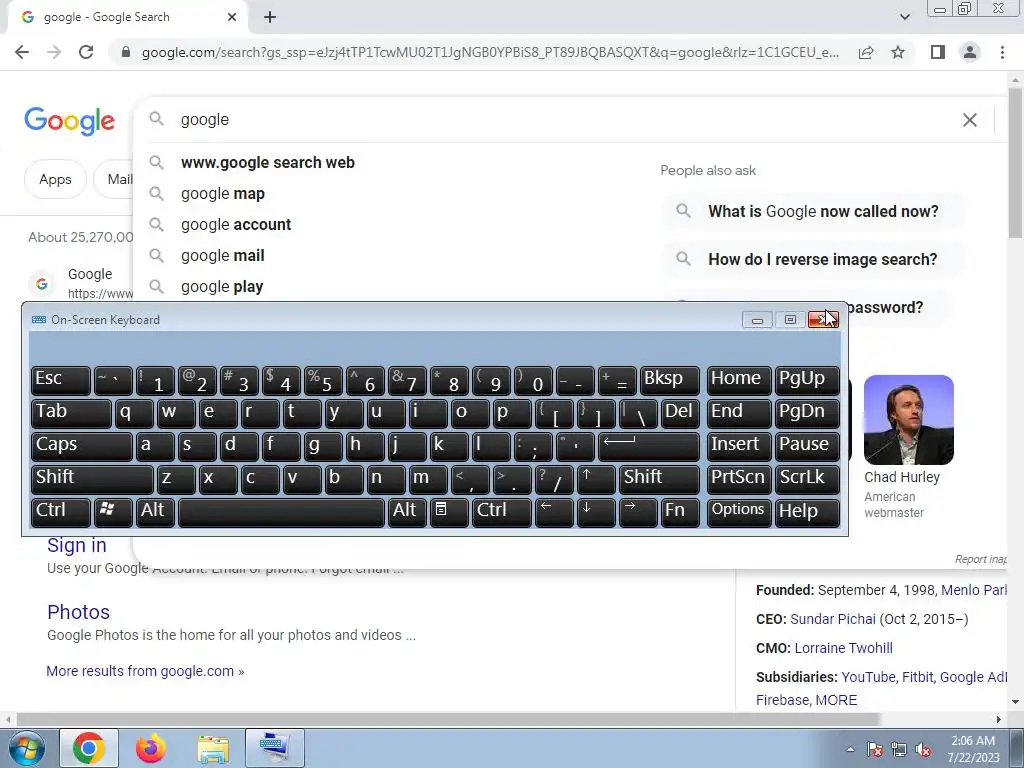Click the Google logo
1024x768 pixels.
pos(69,121)
